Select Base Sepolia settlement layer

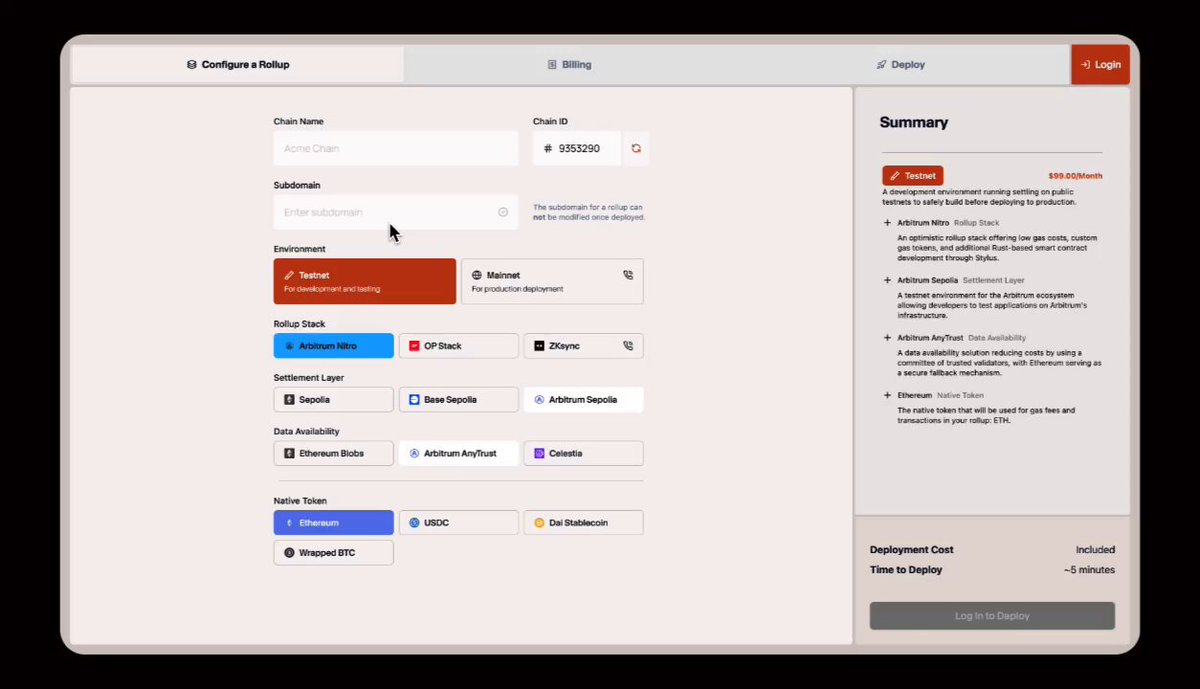tap(458, 399)
